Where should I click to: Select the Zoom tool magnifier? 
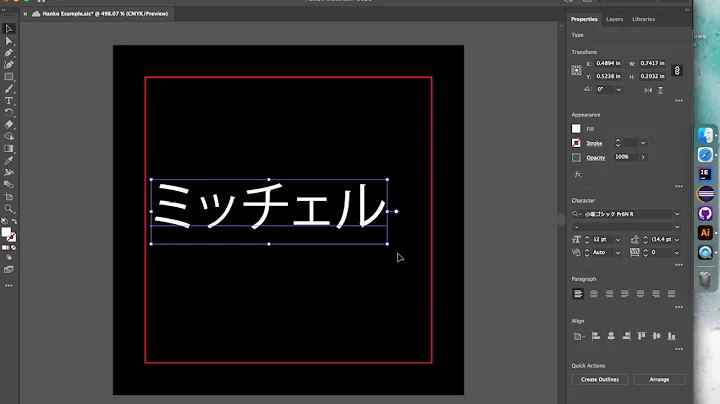tap(9, 208)
